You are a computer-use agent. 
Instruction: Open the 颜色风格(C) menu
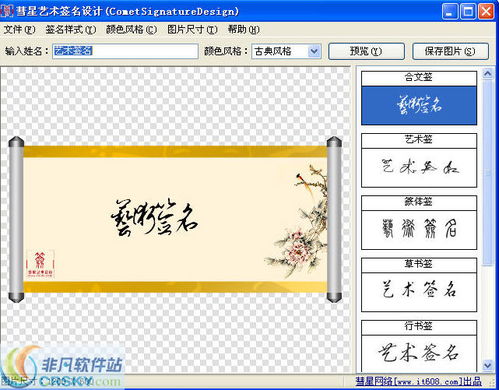pos(131,30)
